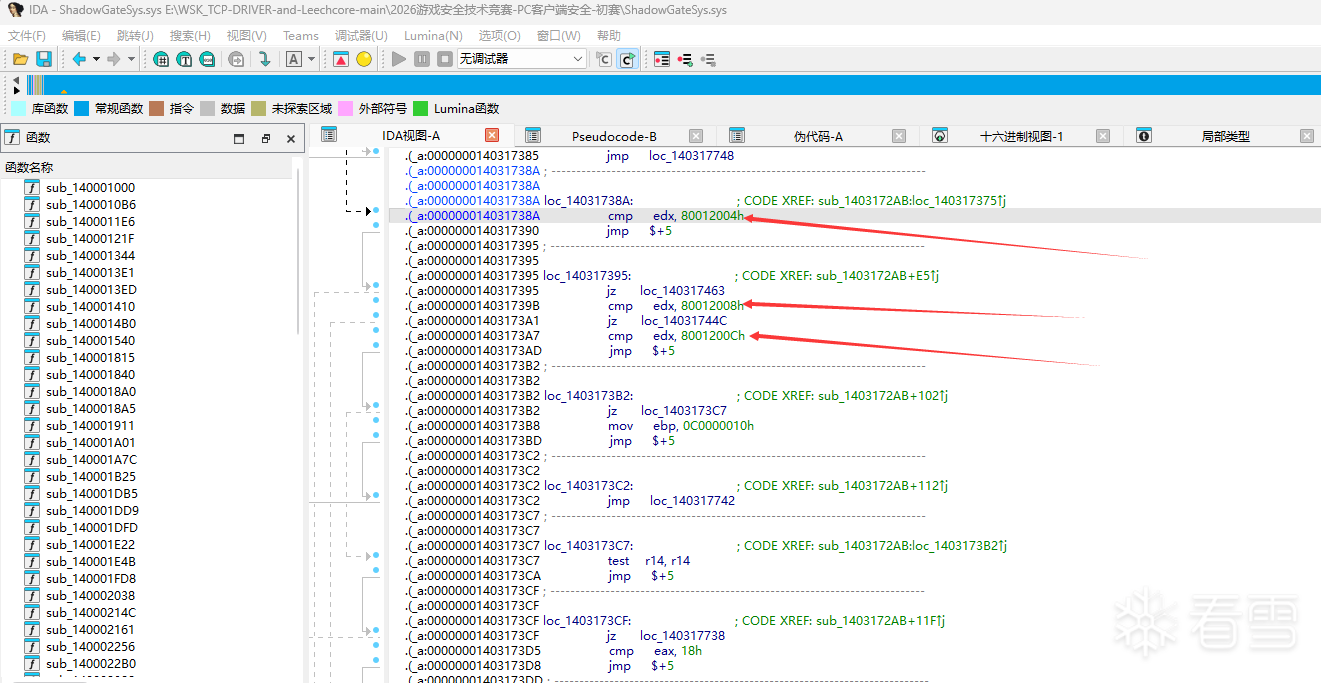This screenshot has width=1321, height=683.
Task: Expand the text search 'A' dropdown arrow
Action: point(311,59)
